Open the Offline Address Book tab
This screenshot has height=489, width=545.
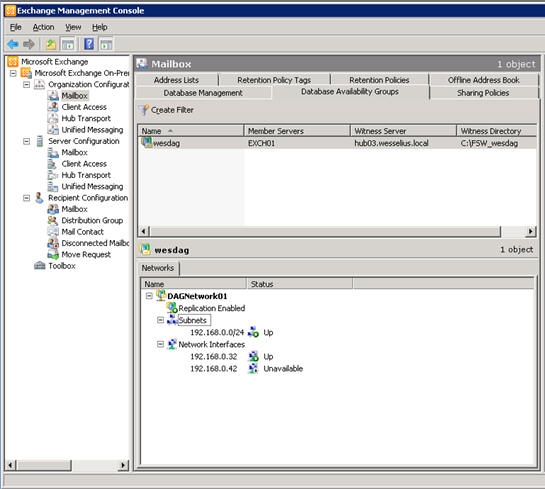click(483, 80)
